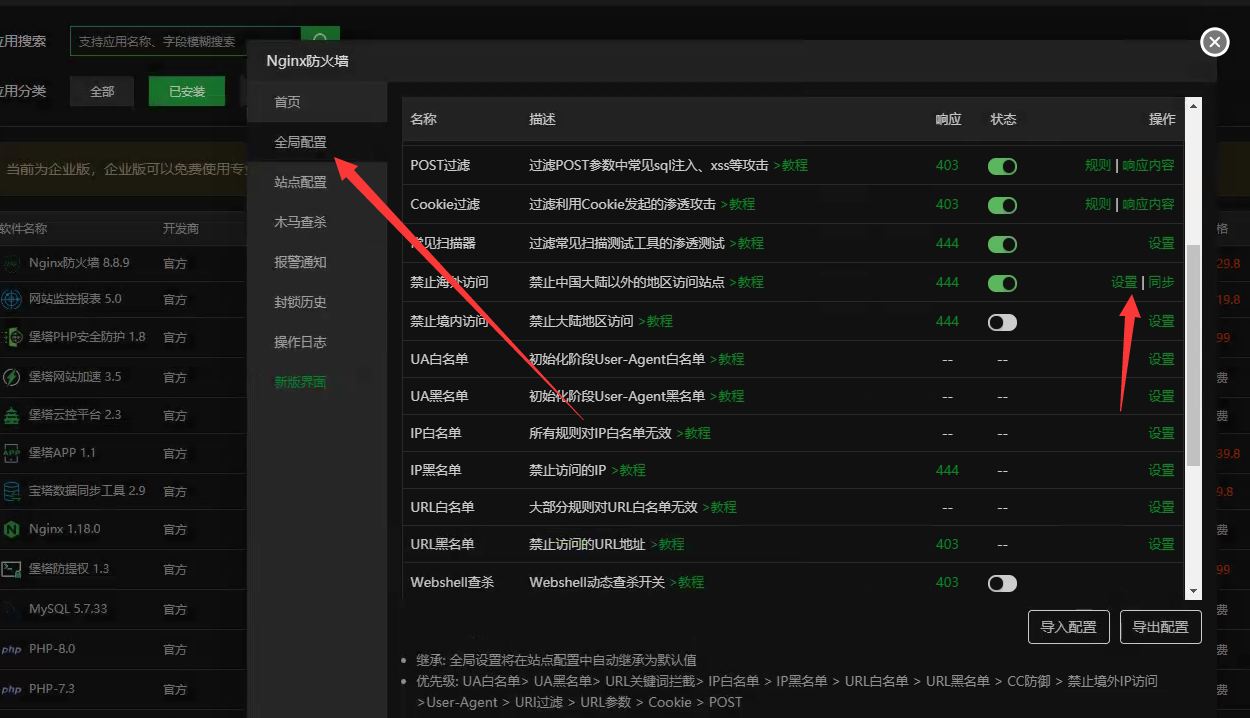Open 站点配置 section
1250x718 pixels.
coord(317,182)
